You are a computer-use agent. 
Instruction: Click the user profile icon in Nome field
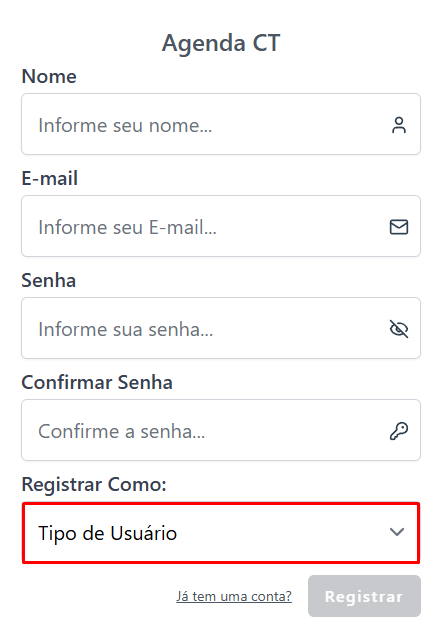(x=398, y=125)
